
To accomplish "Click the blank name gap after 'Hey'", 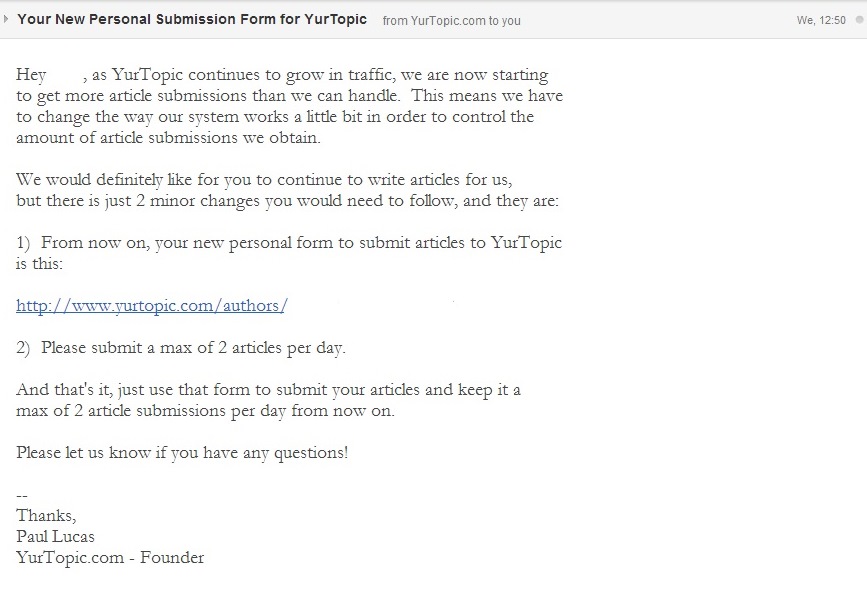I will (x=65, y=75).
